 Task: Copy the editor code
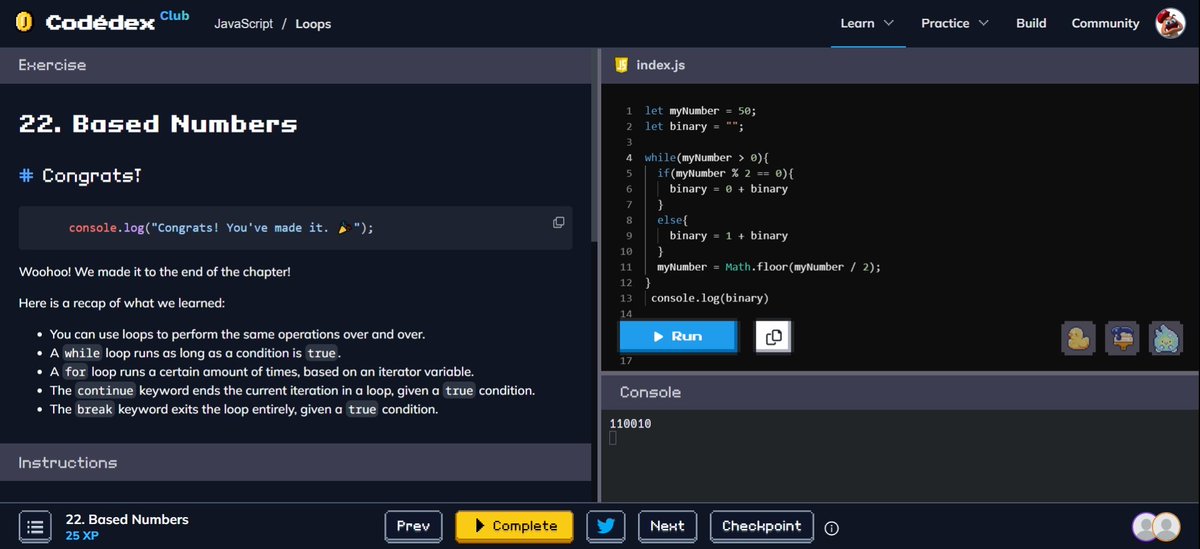(773, 337)
